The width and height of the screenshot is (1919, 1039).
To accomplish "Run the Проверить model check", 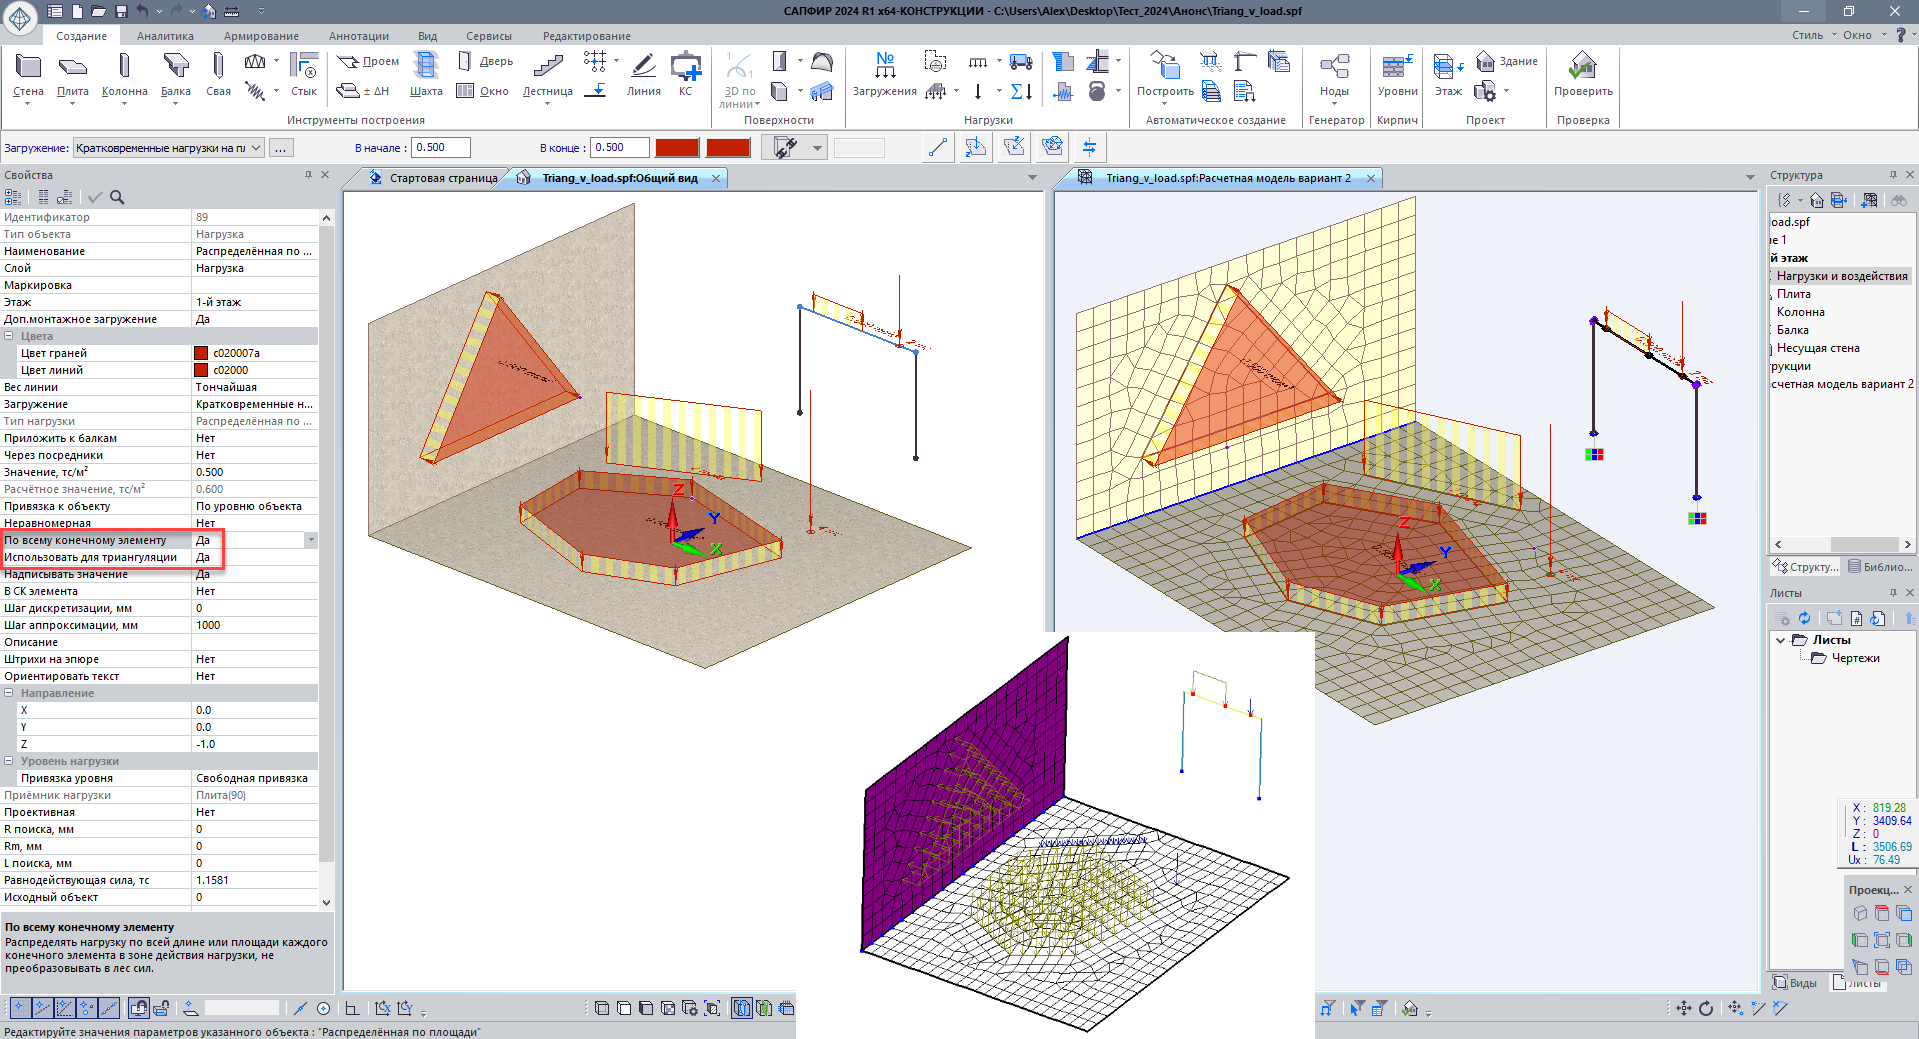I will click(1582, 76).
